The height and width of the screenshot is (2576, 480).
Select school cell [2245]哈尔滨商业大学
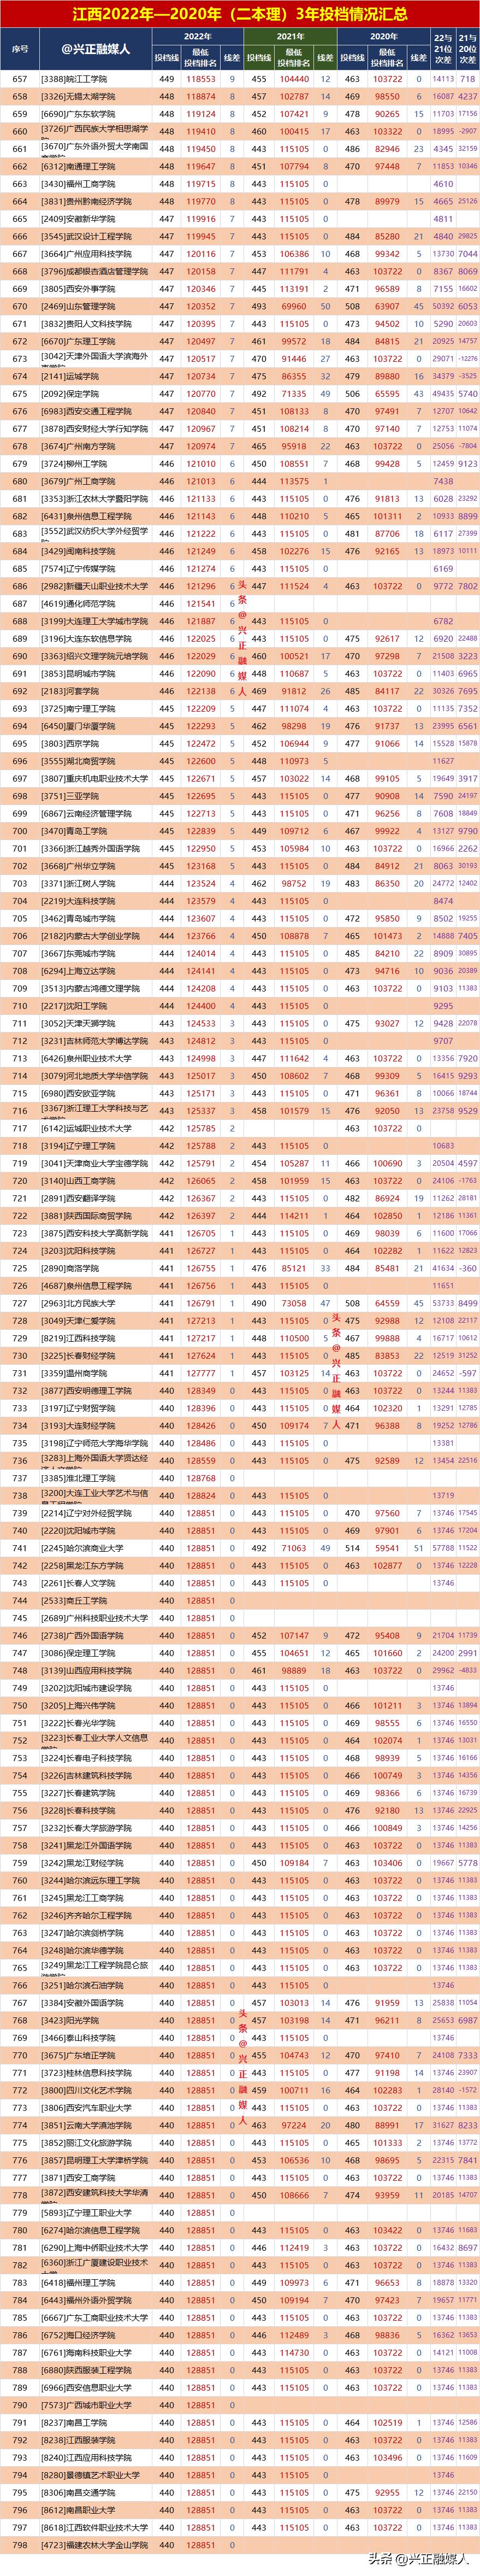tap(95, 1548)
